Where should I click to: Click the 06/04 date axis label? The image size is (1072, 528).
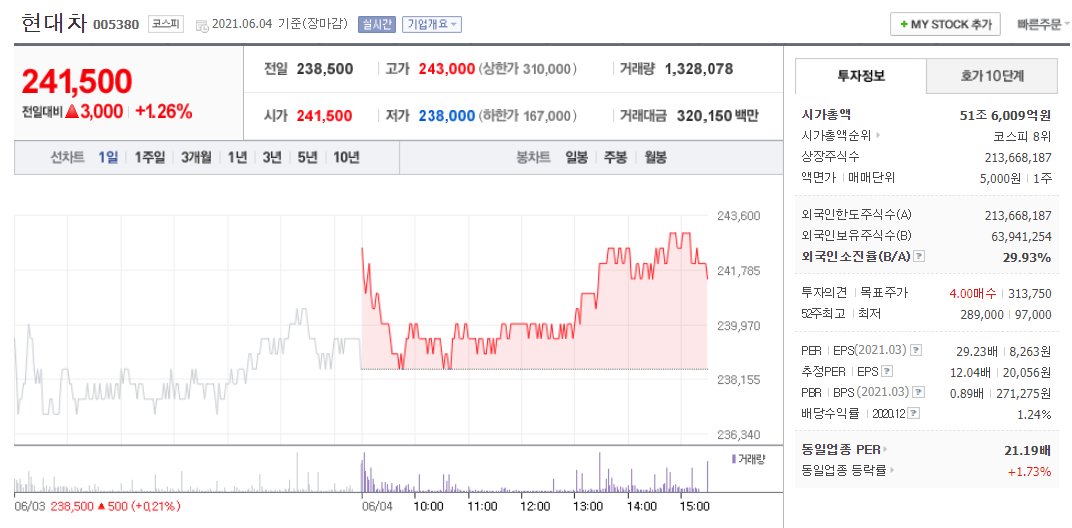coord(376,507)
